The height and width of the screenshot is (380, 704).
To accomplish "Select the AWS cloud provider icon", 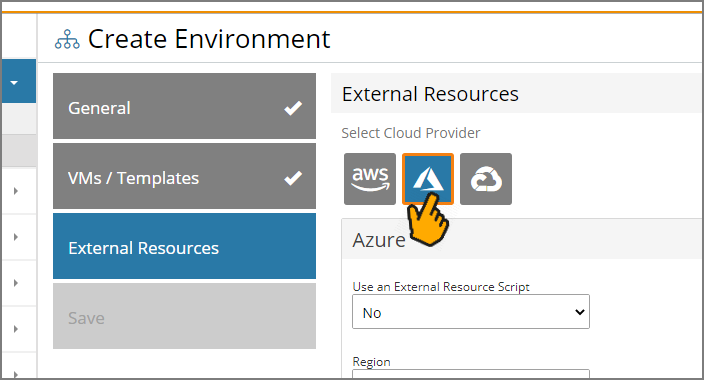I will pyautogui.click(x=370, y=179).
